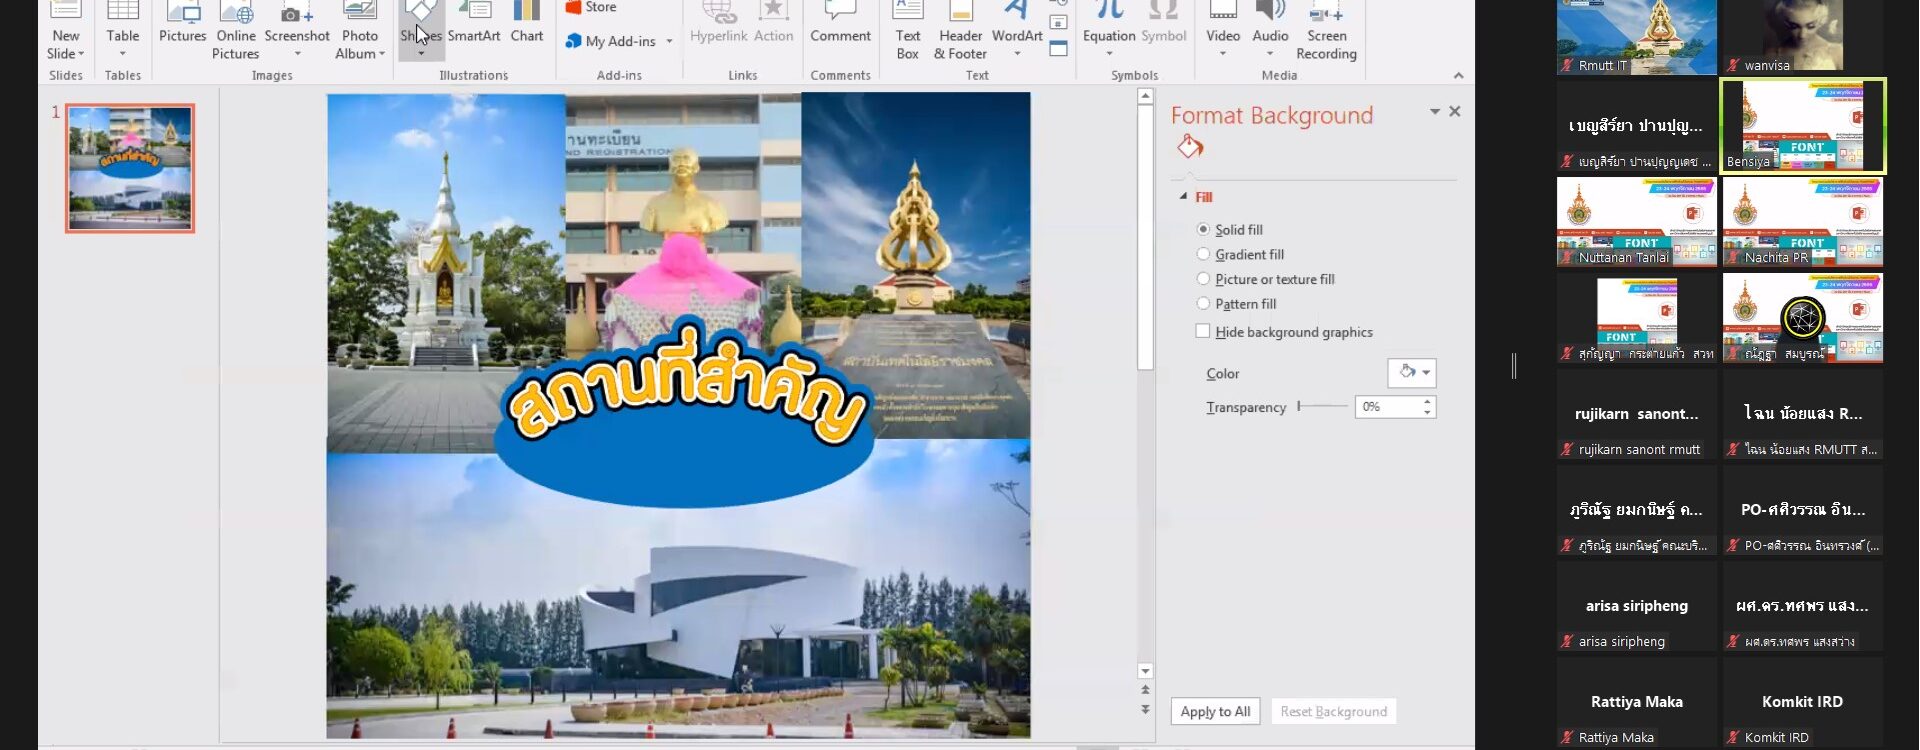The image size is (1920, 750).
Task: Insert Slide Number from Text group
Action: click(x=1058, y=23)
